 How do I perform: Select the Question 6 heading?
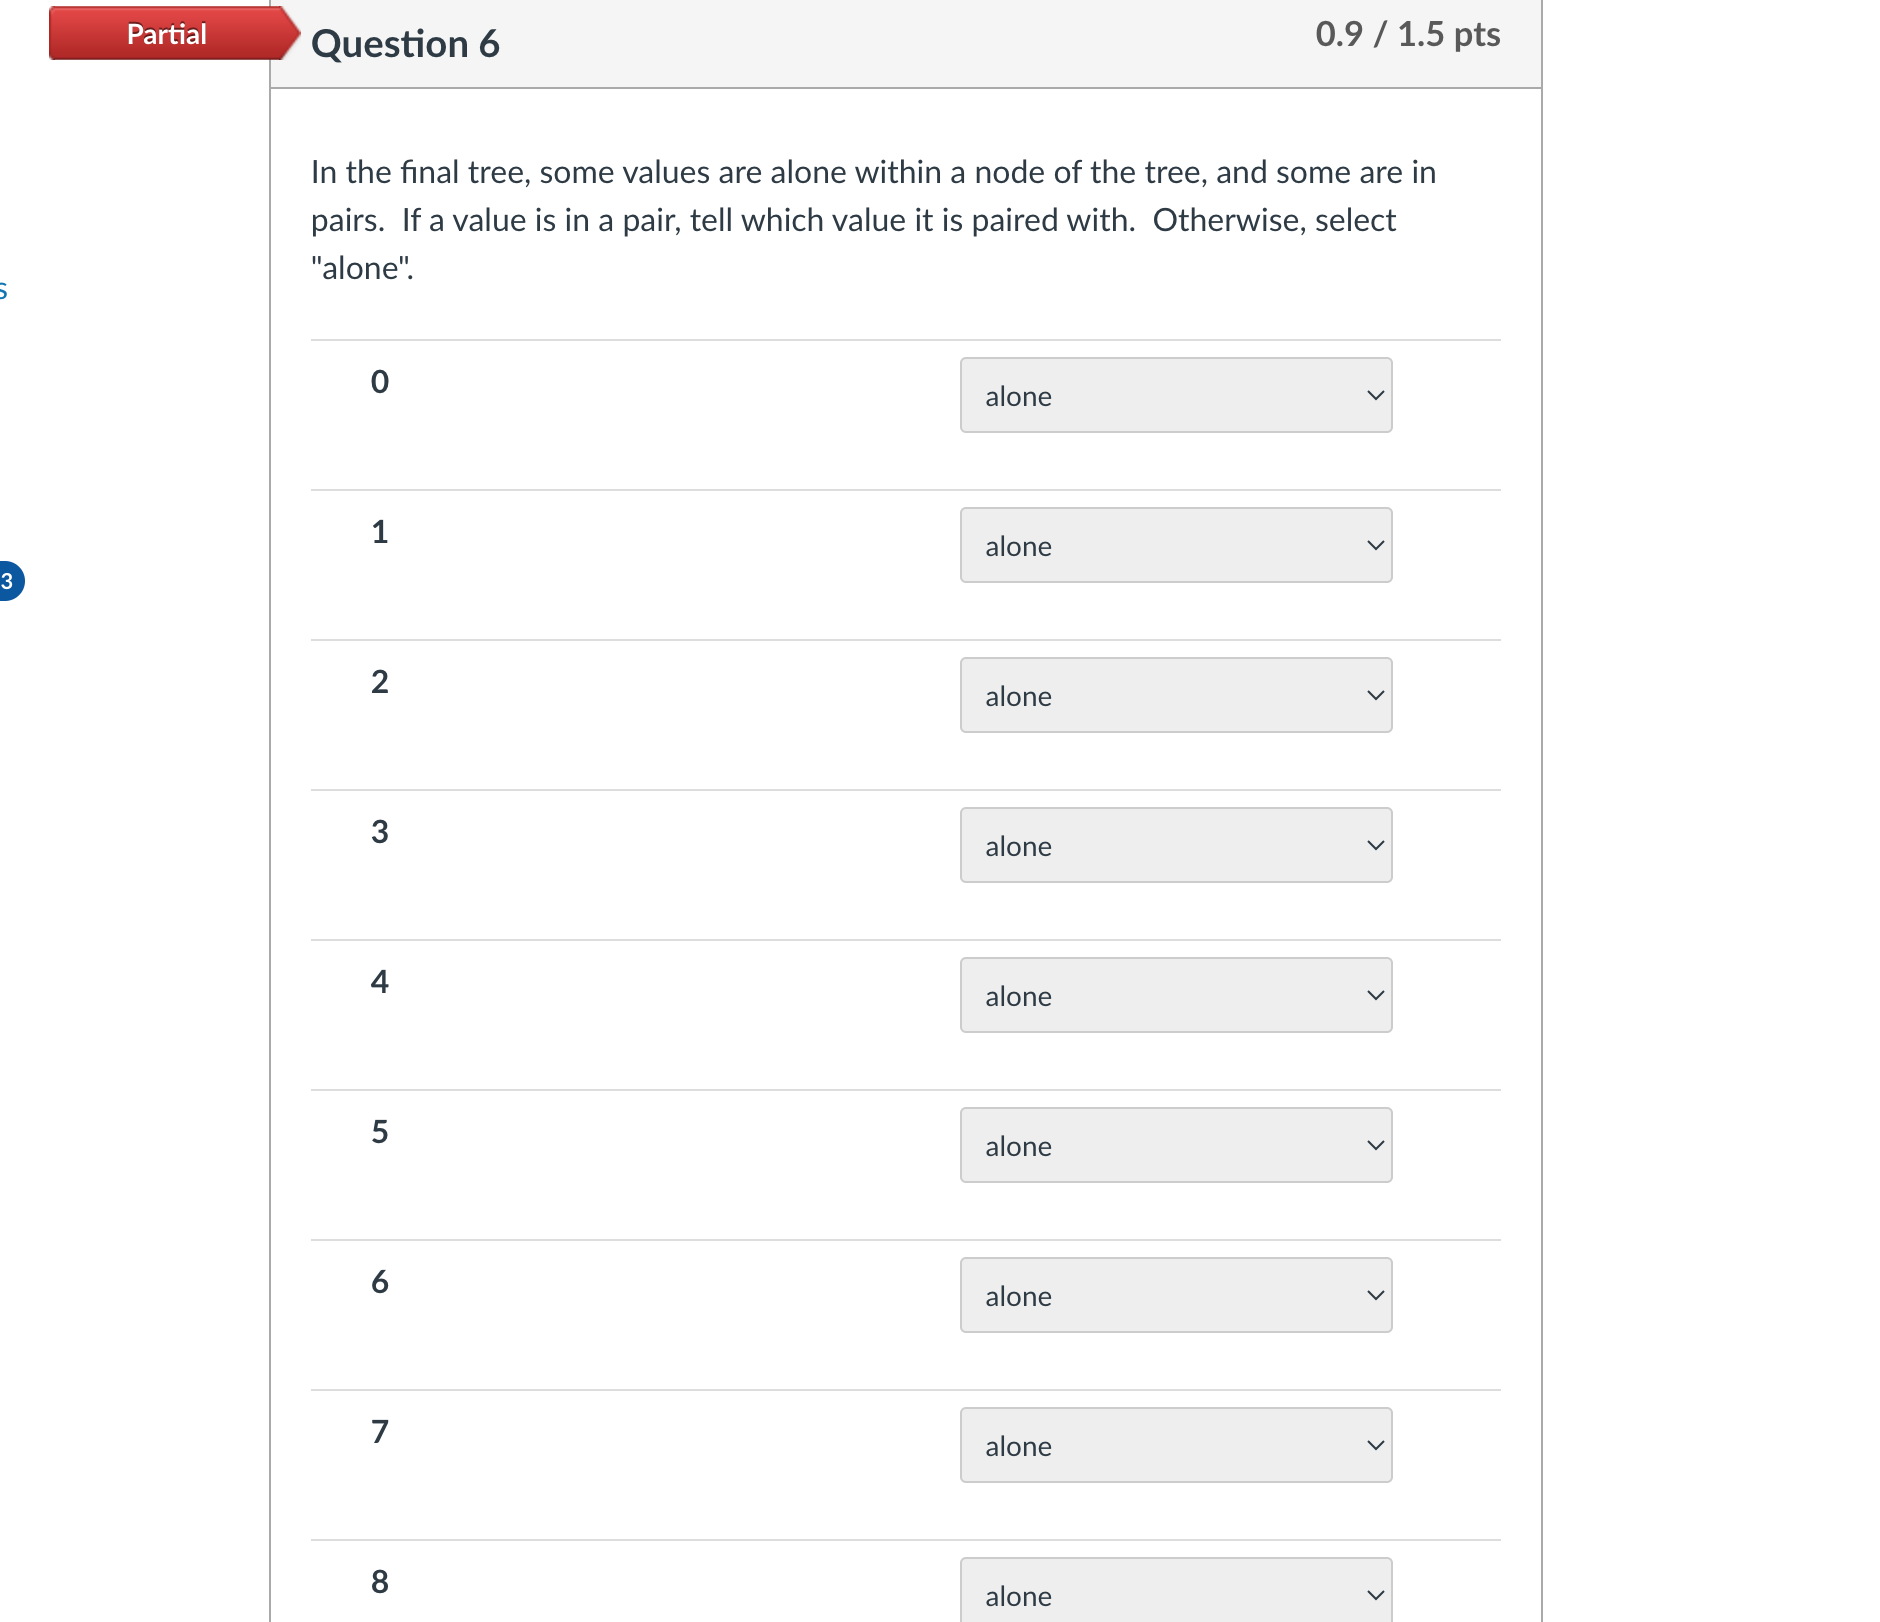click(403, 43)
